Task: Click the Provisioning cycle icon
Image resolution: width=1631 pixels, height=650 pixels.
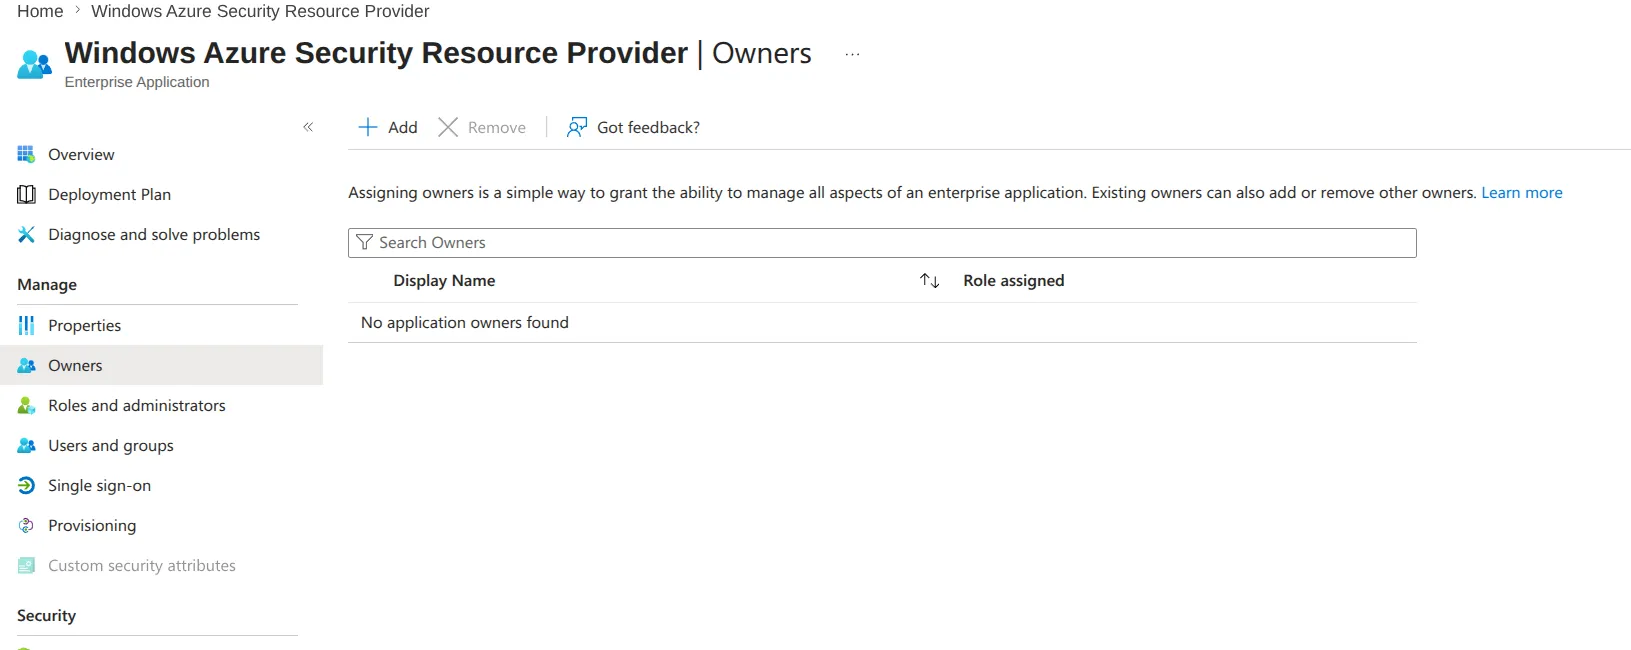Action: (x=26, y=525)
